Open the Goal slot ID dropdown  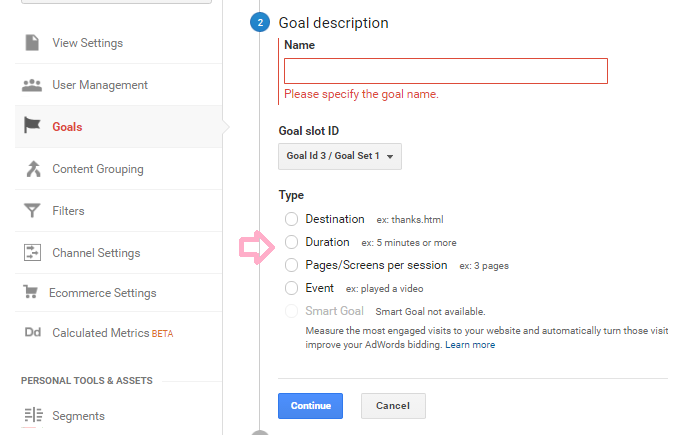click(x=340, y=156)
